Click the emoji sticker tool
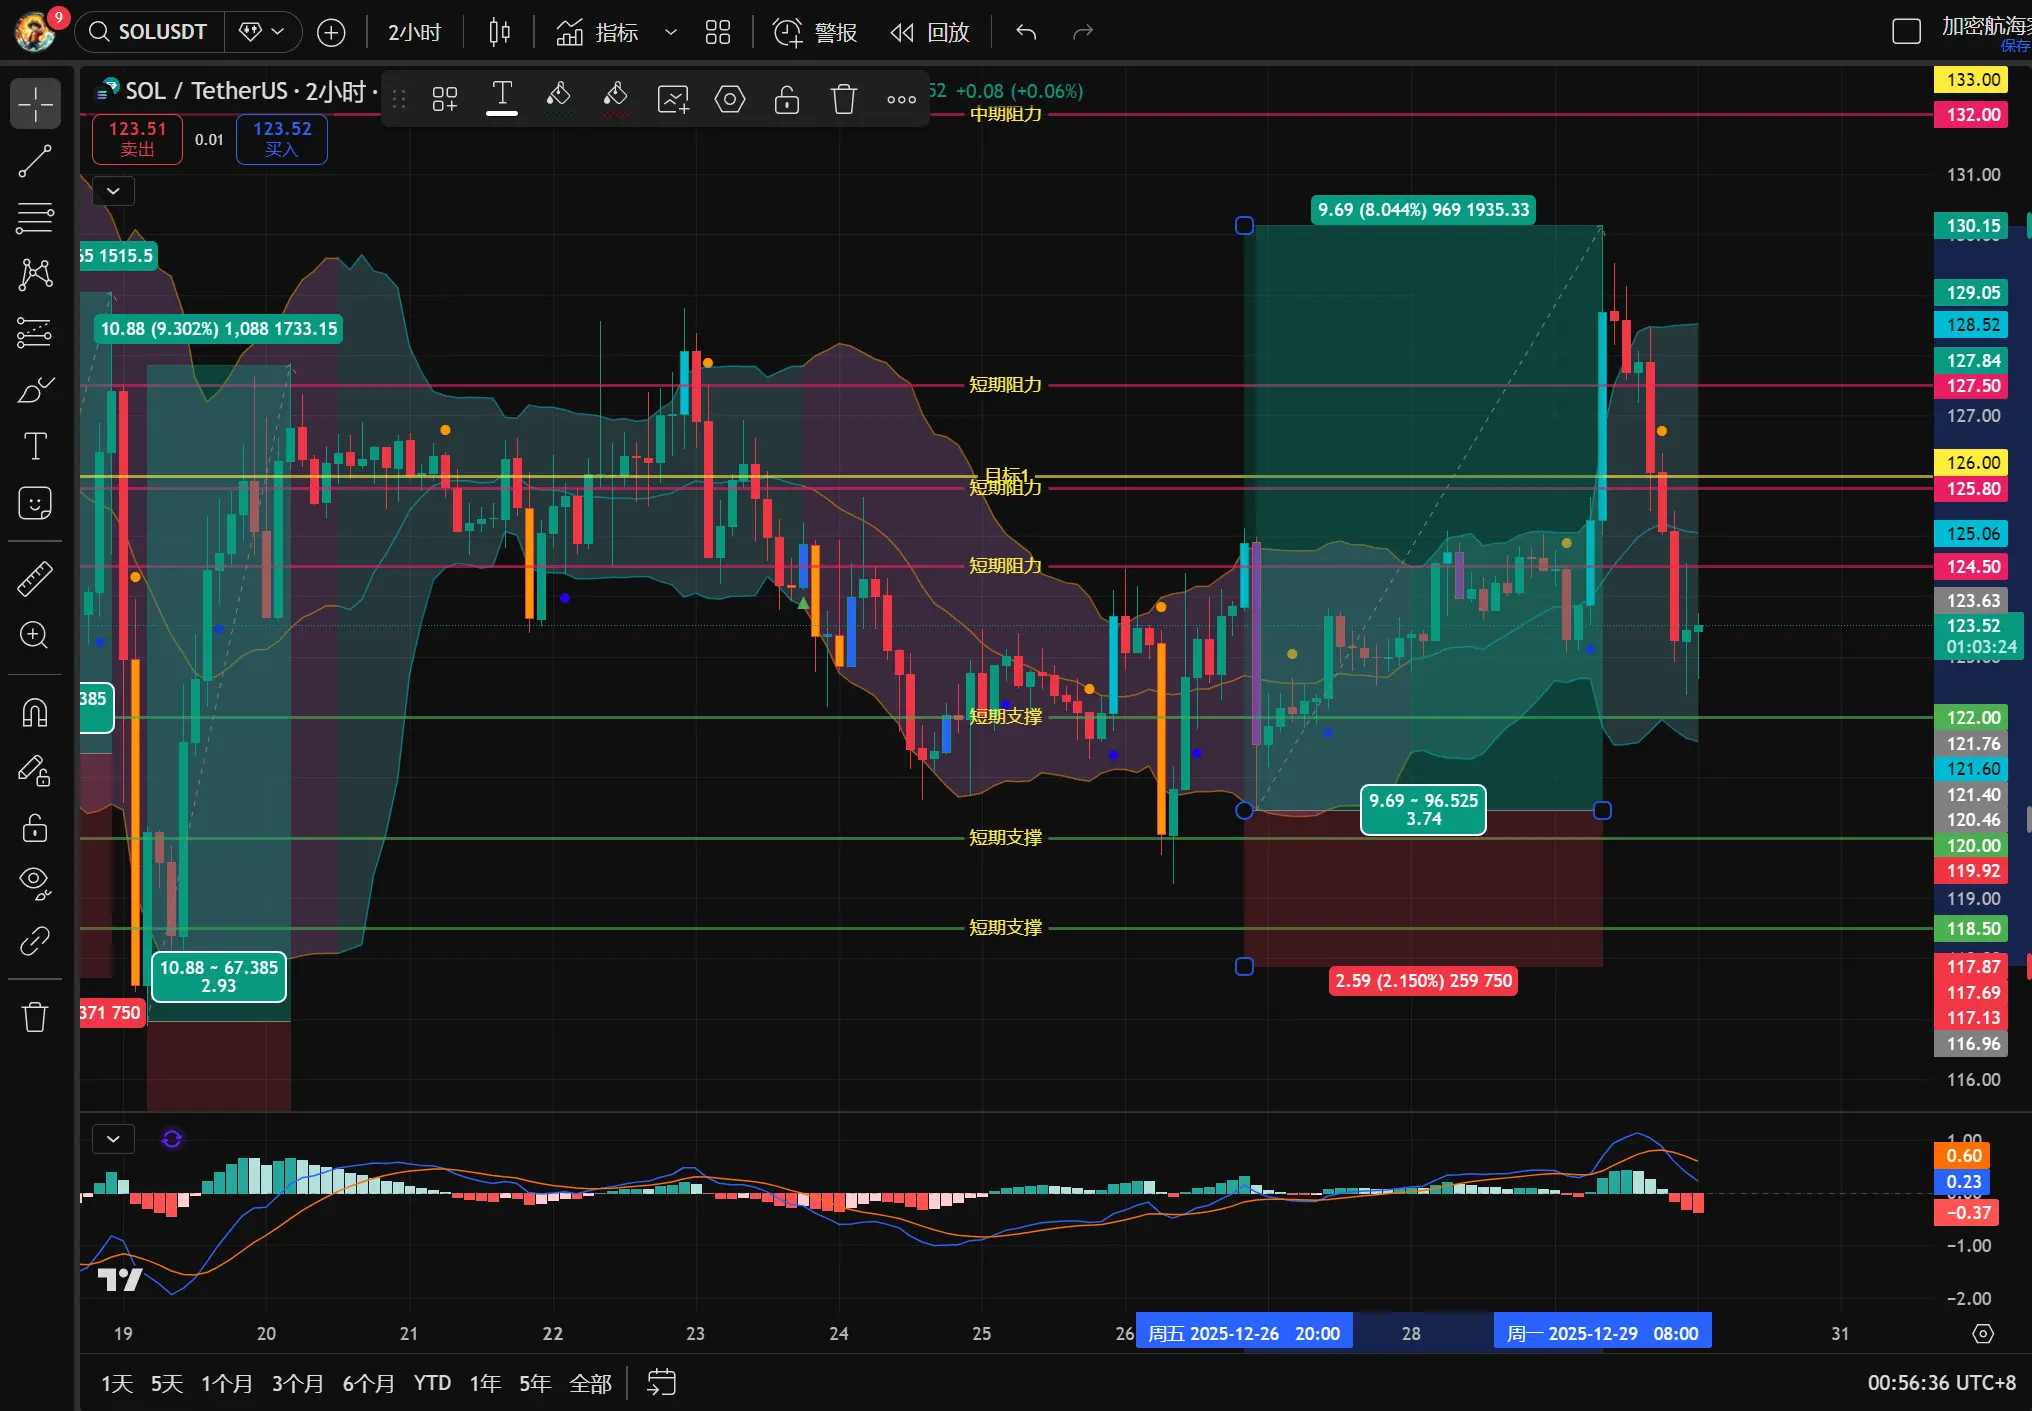The height and width of the screenshot is (1411, 2032). point(35,503)
